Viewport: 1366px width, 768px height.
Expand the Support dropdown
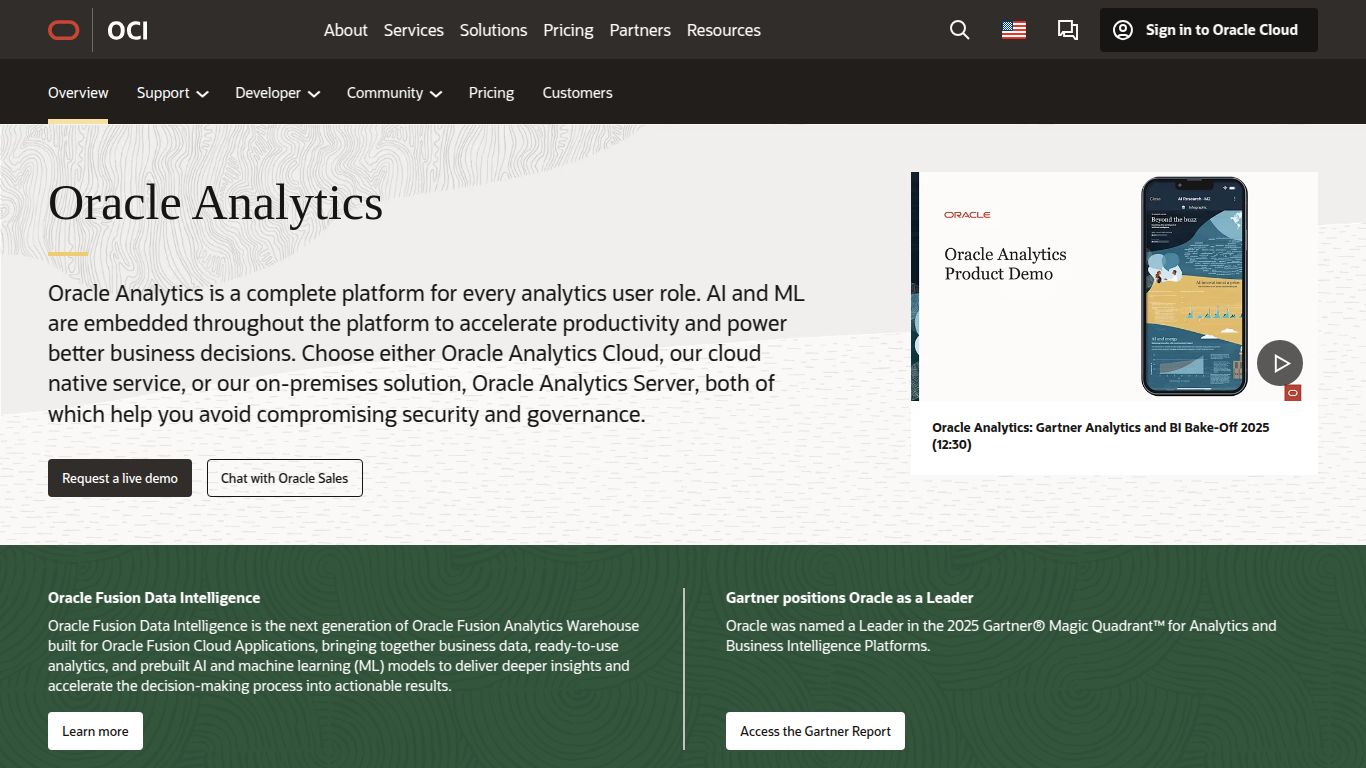172,92
